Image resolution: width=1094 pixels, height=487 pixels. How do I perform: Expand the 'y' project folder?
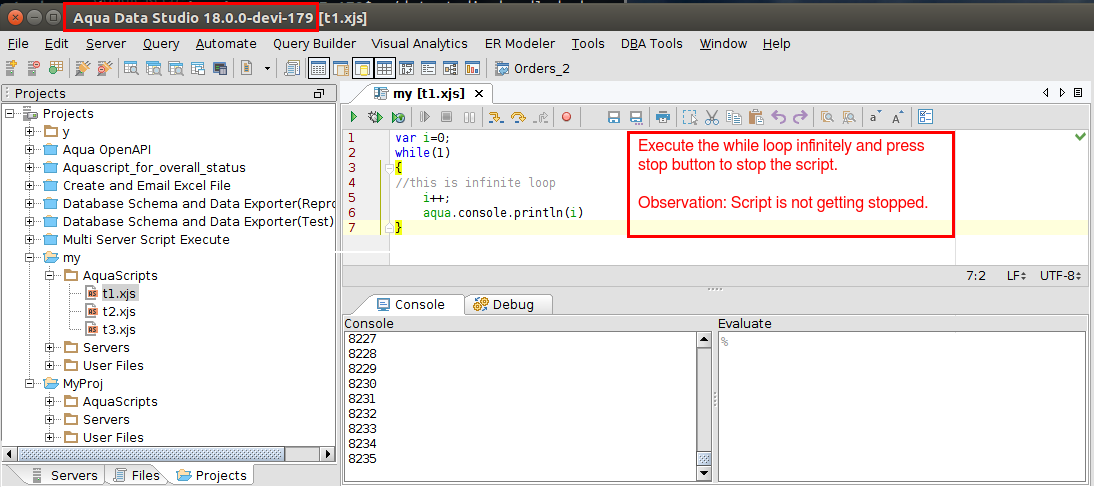pos(29,131)
